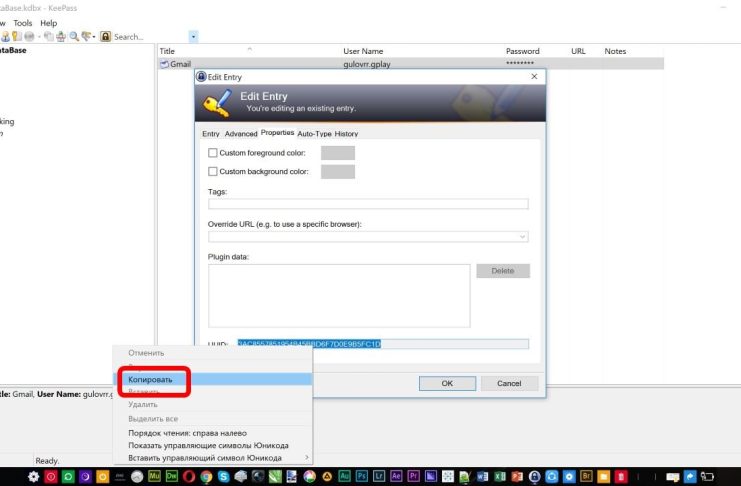Switch to KeePass taskbar icon
Viewport: 741px width, 486px height.
coord(534,476)
